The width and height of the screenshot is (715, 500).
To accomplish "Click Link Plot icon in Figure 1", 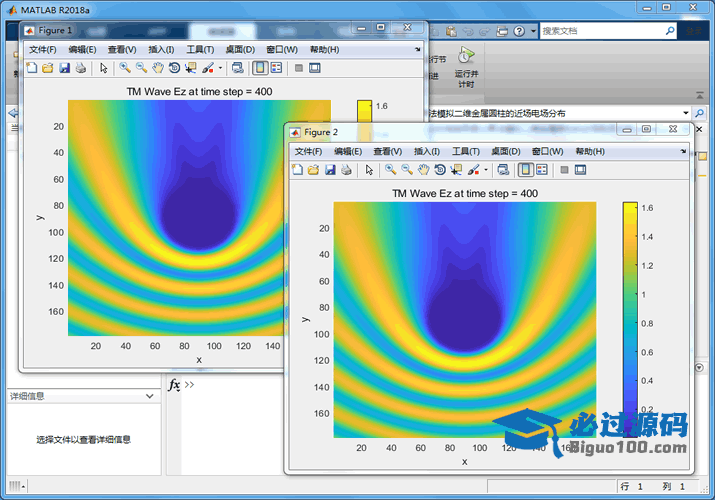I will (x=237, y=68).
